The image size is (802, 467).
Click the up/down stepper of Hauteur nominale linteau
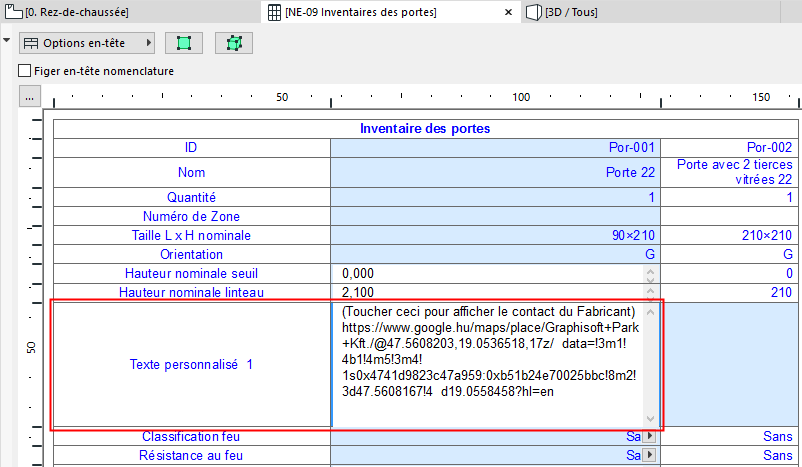[x=651, y=293]
